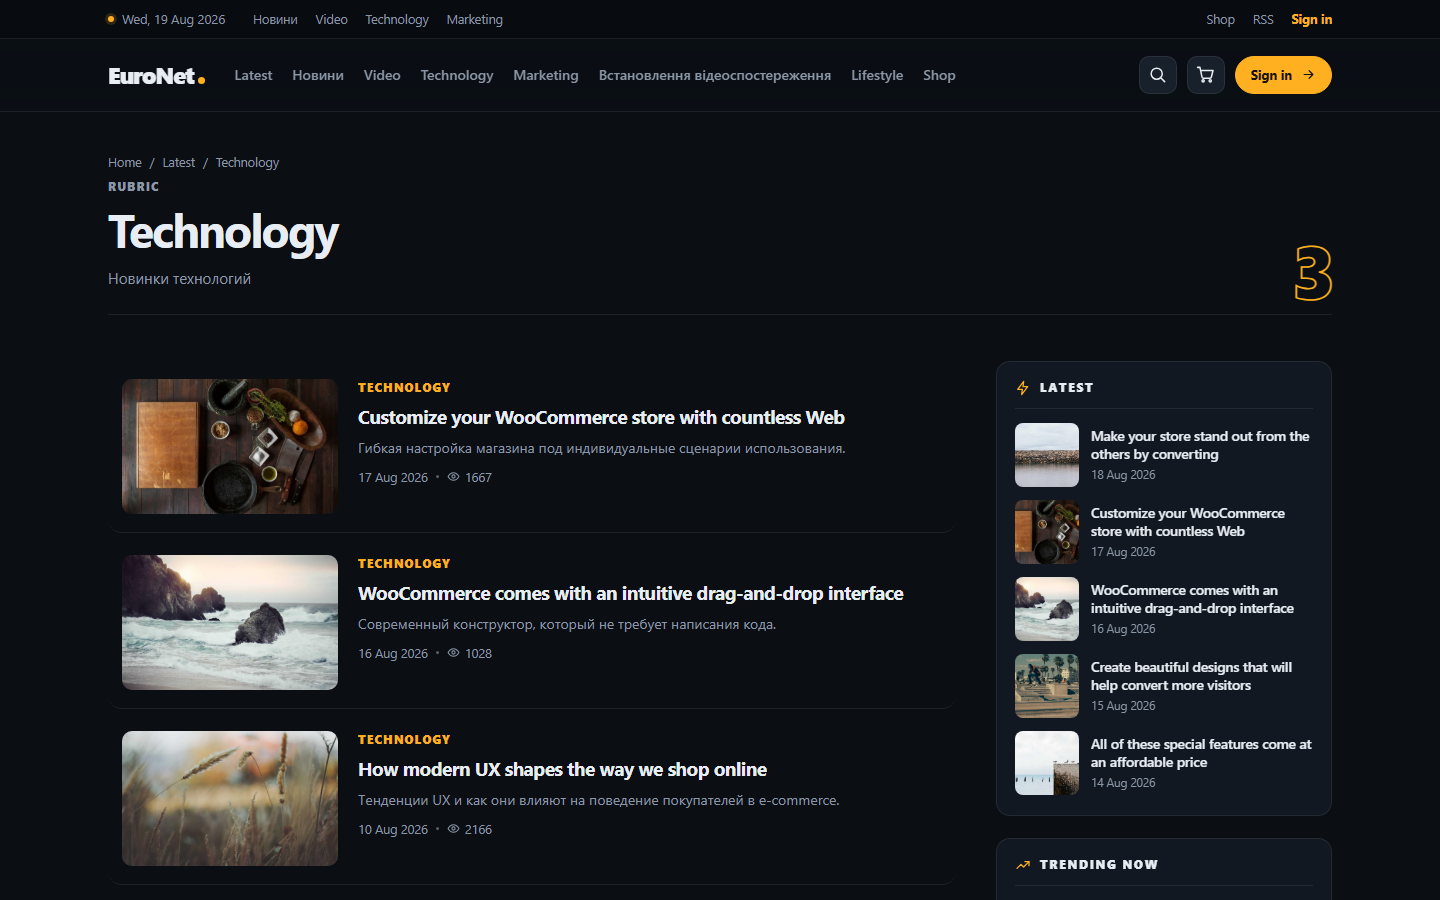Viewport: 1440px width, 900px height.
Task: Click Sign in link in top bar
Action: [x=1311, y=19]
